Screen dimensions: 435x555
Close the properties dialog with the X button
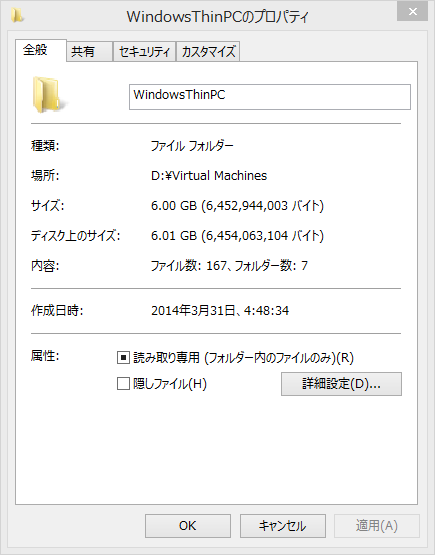pyautogui.click(x=412, y=12)
